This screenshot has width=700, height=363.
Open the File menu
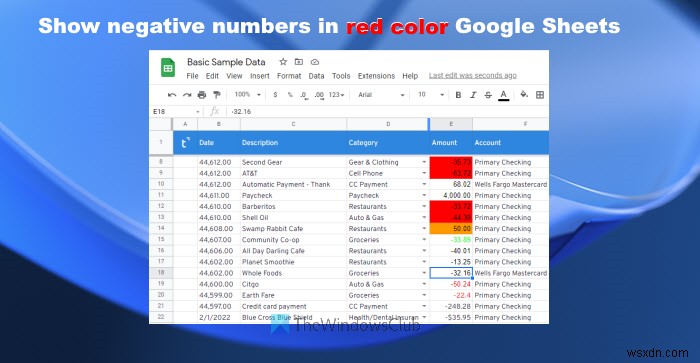(192, 76)
